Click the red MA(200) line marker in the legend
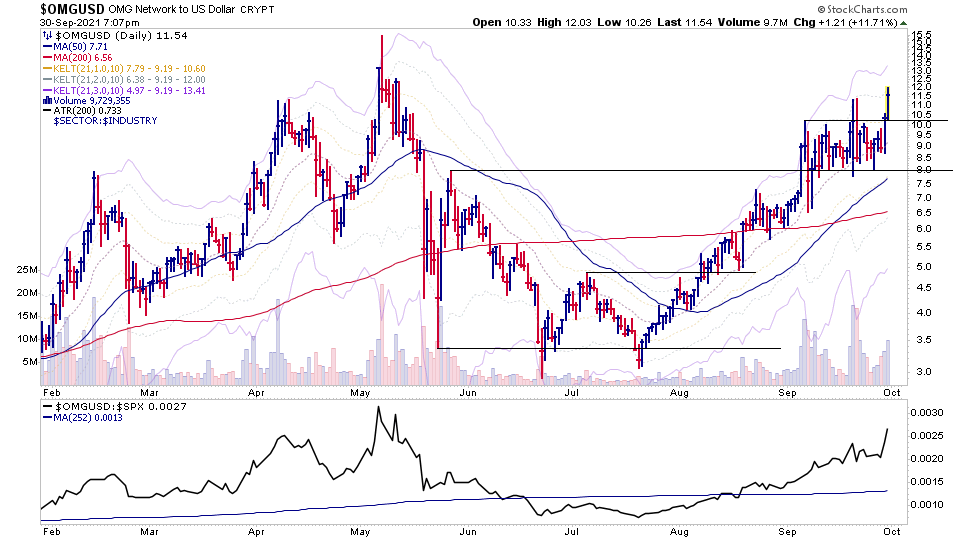 point(47,58)
